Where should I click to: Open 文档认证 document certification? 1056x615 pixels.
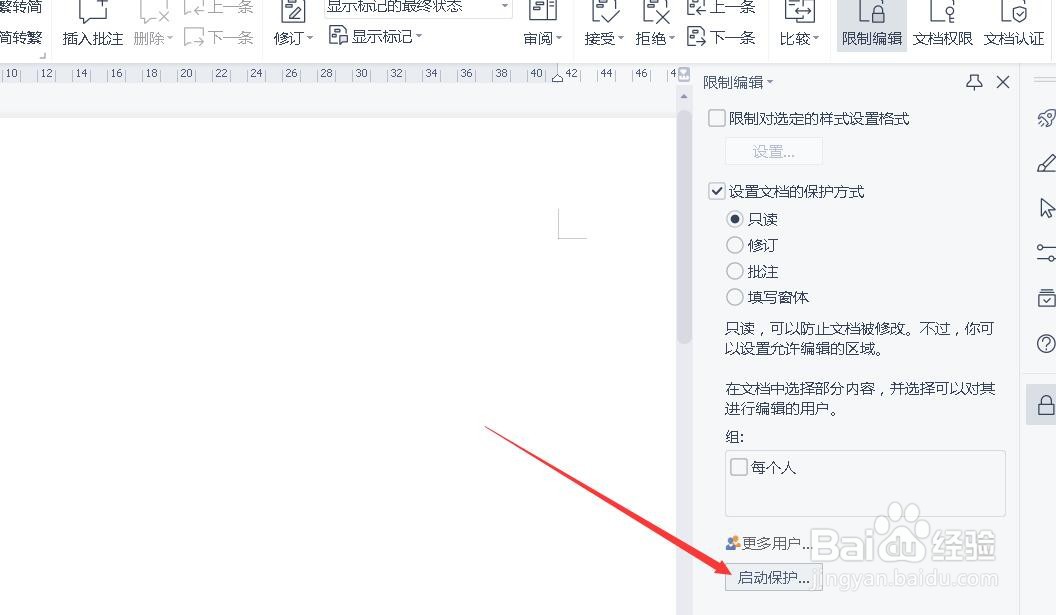click(1013, 23)
